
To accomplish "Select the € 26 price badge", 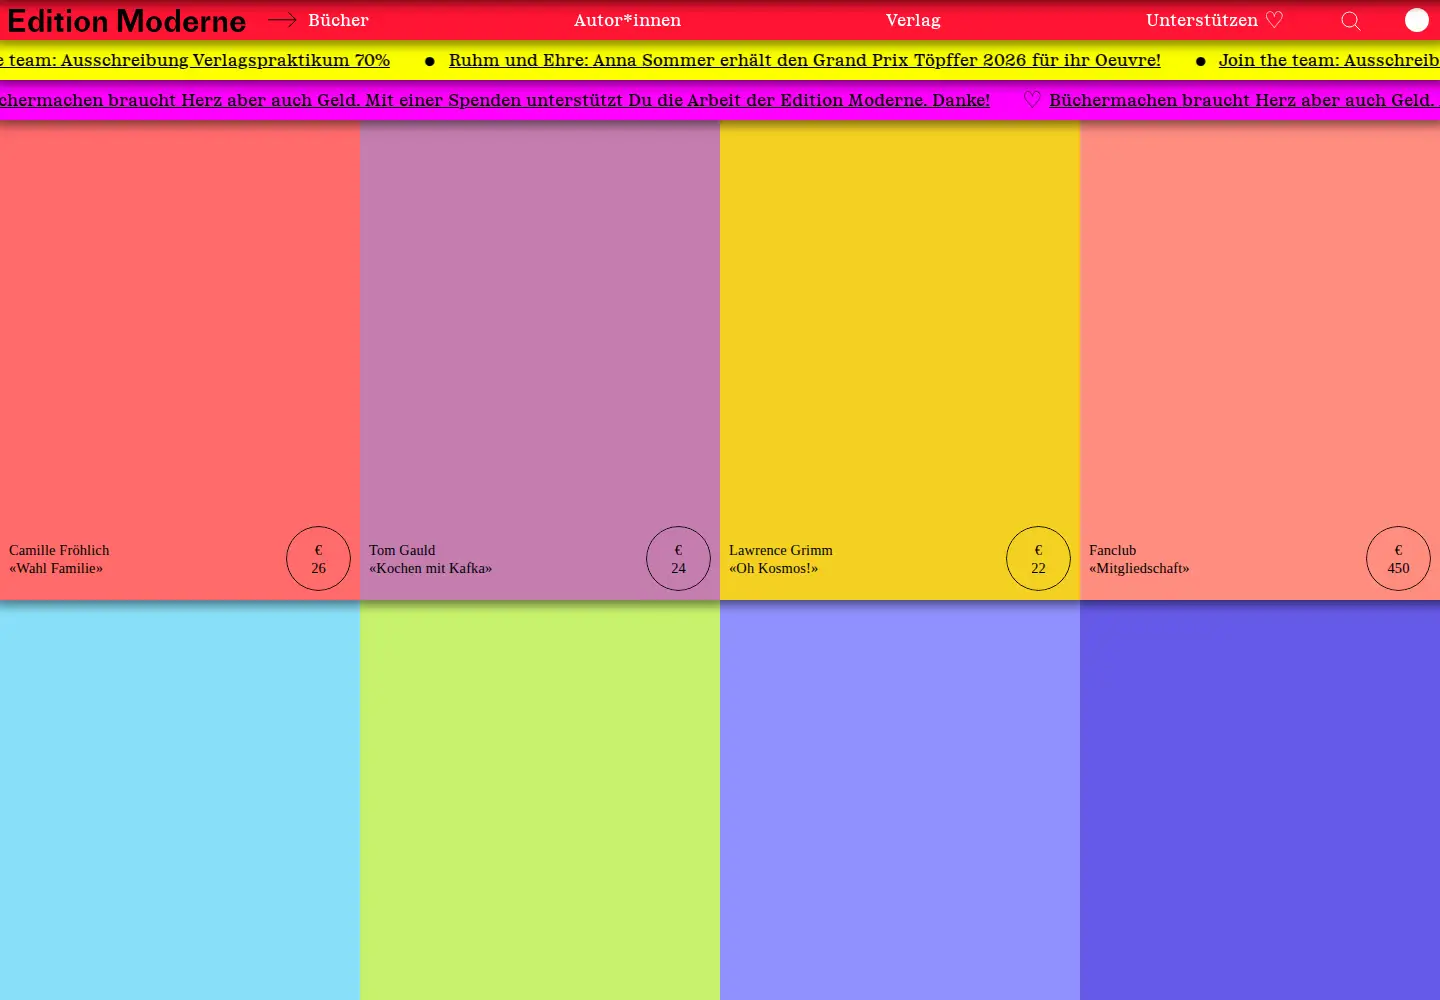I will coord(318,558).
